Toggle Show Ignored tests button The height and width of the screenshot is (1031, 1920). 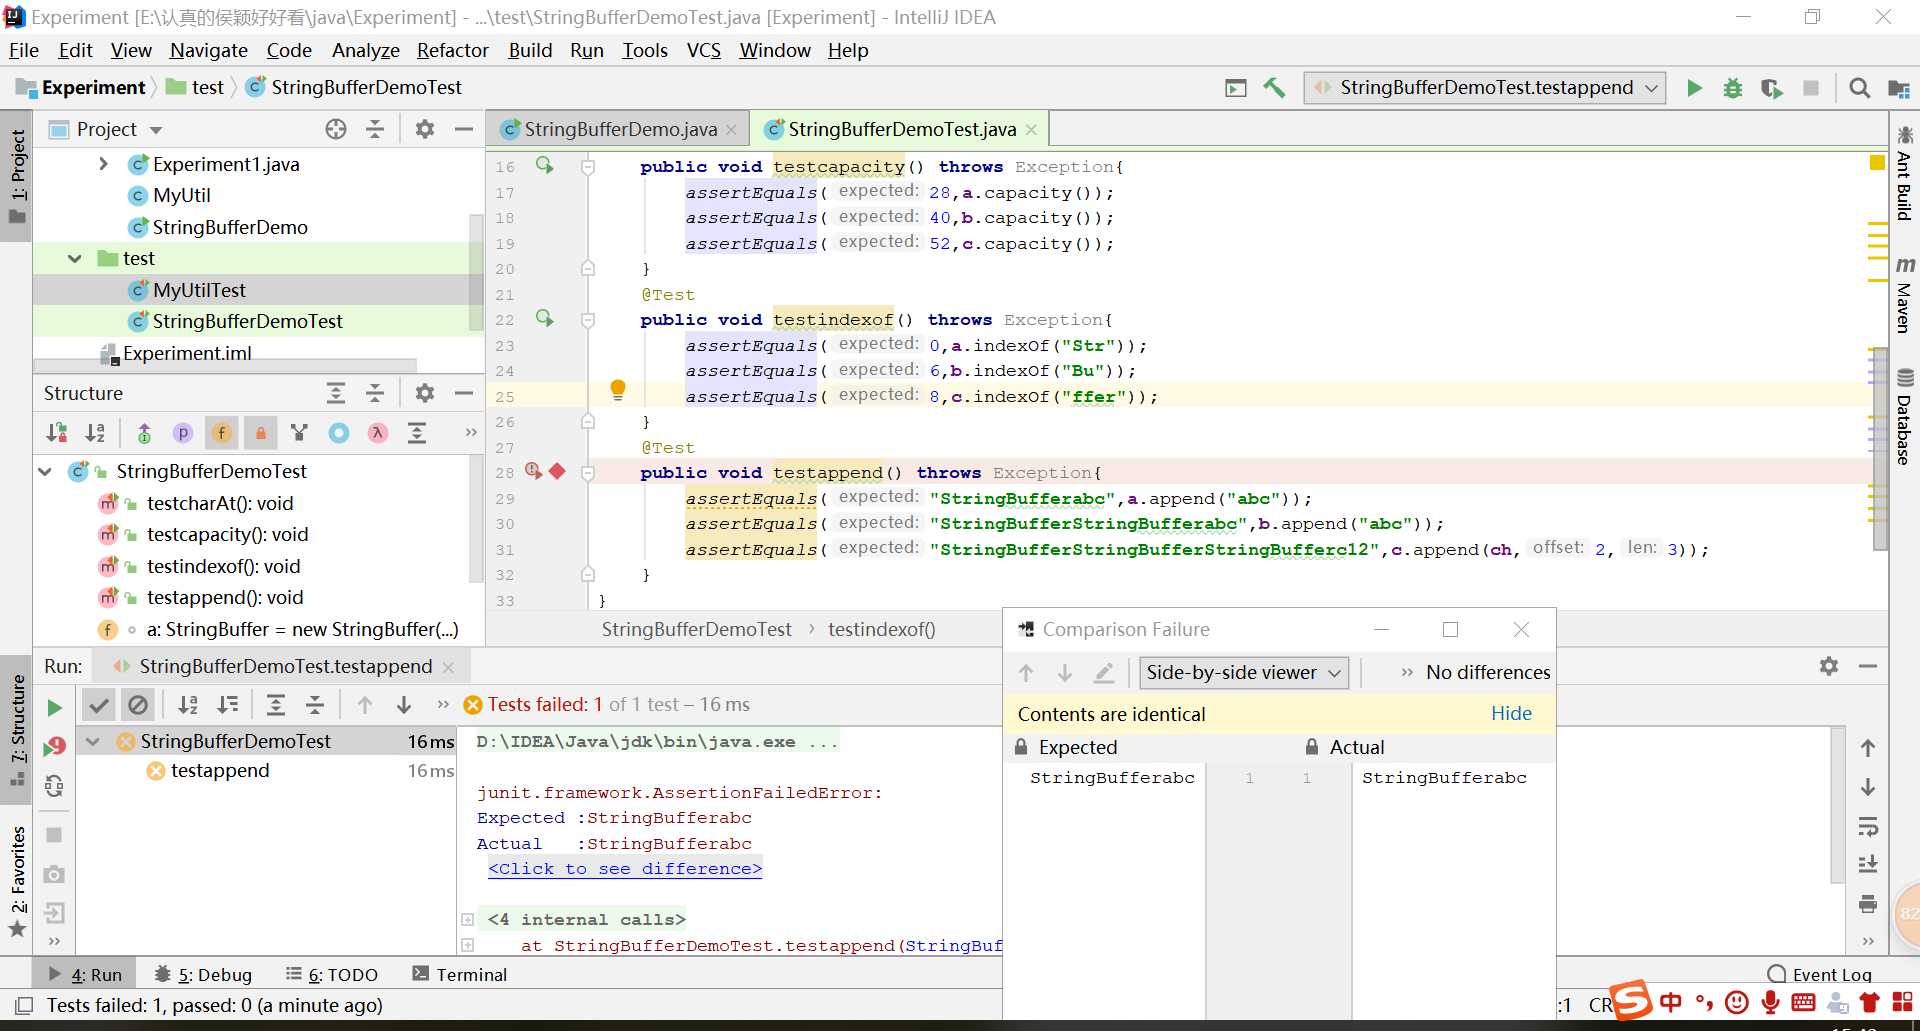tap(138, 705)
